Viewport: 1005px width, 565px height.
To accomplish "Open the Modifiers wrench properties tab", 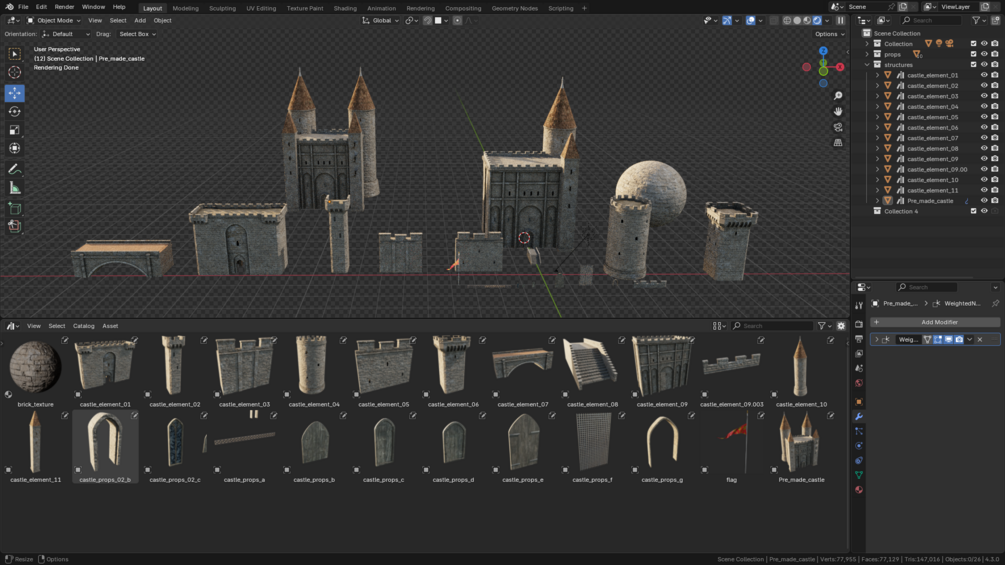I will coord(859,416).
